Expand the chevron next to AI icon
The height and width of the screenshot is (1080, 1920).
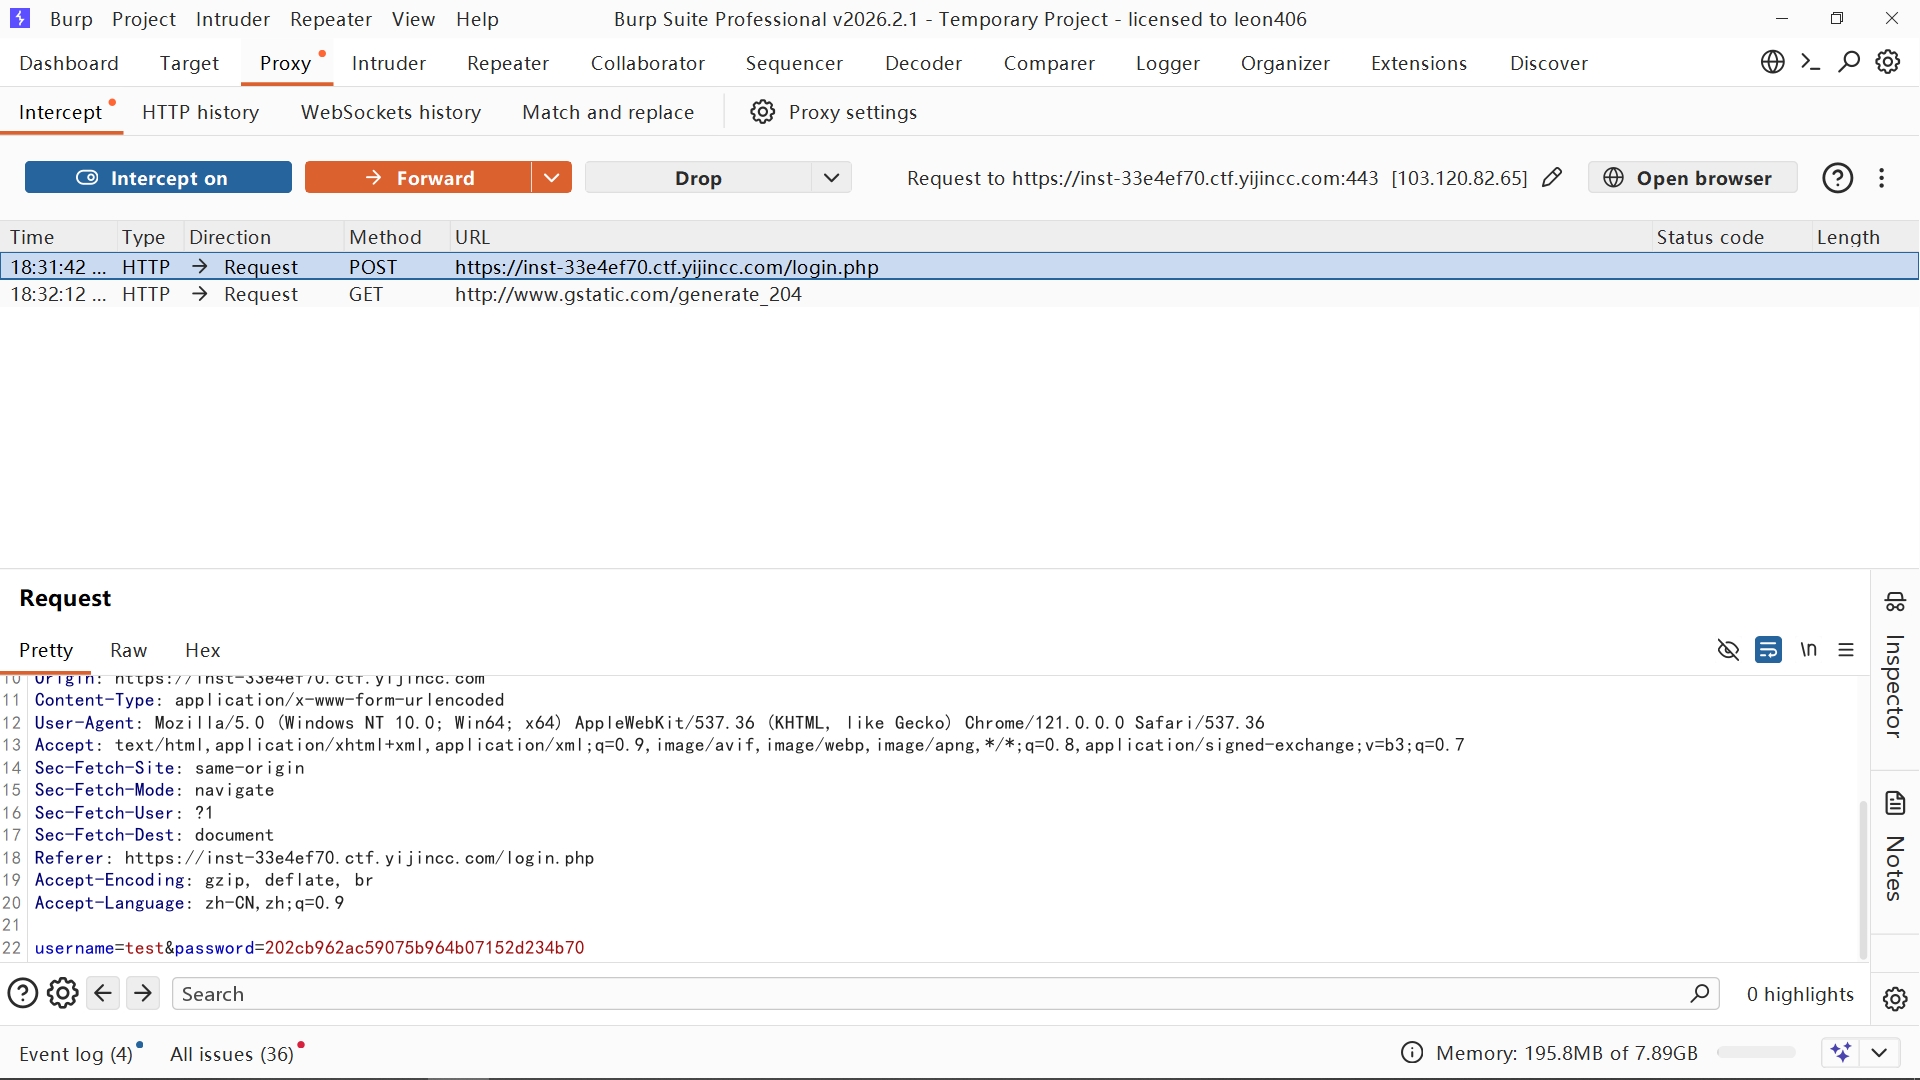[x=1879, y=1053]
